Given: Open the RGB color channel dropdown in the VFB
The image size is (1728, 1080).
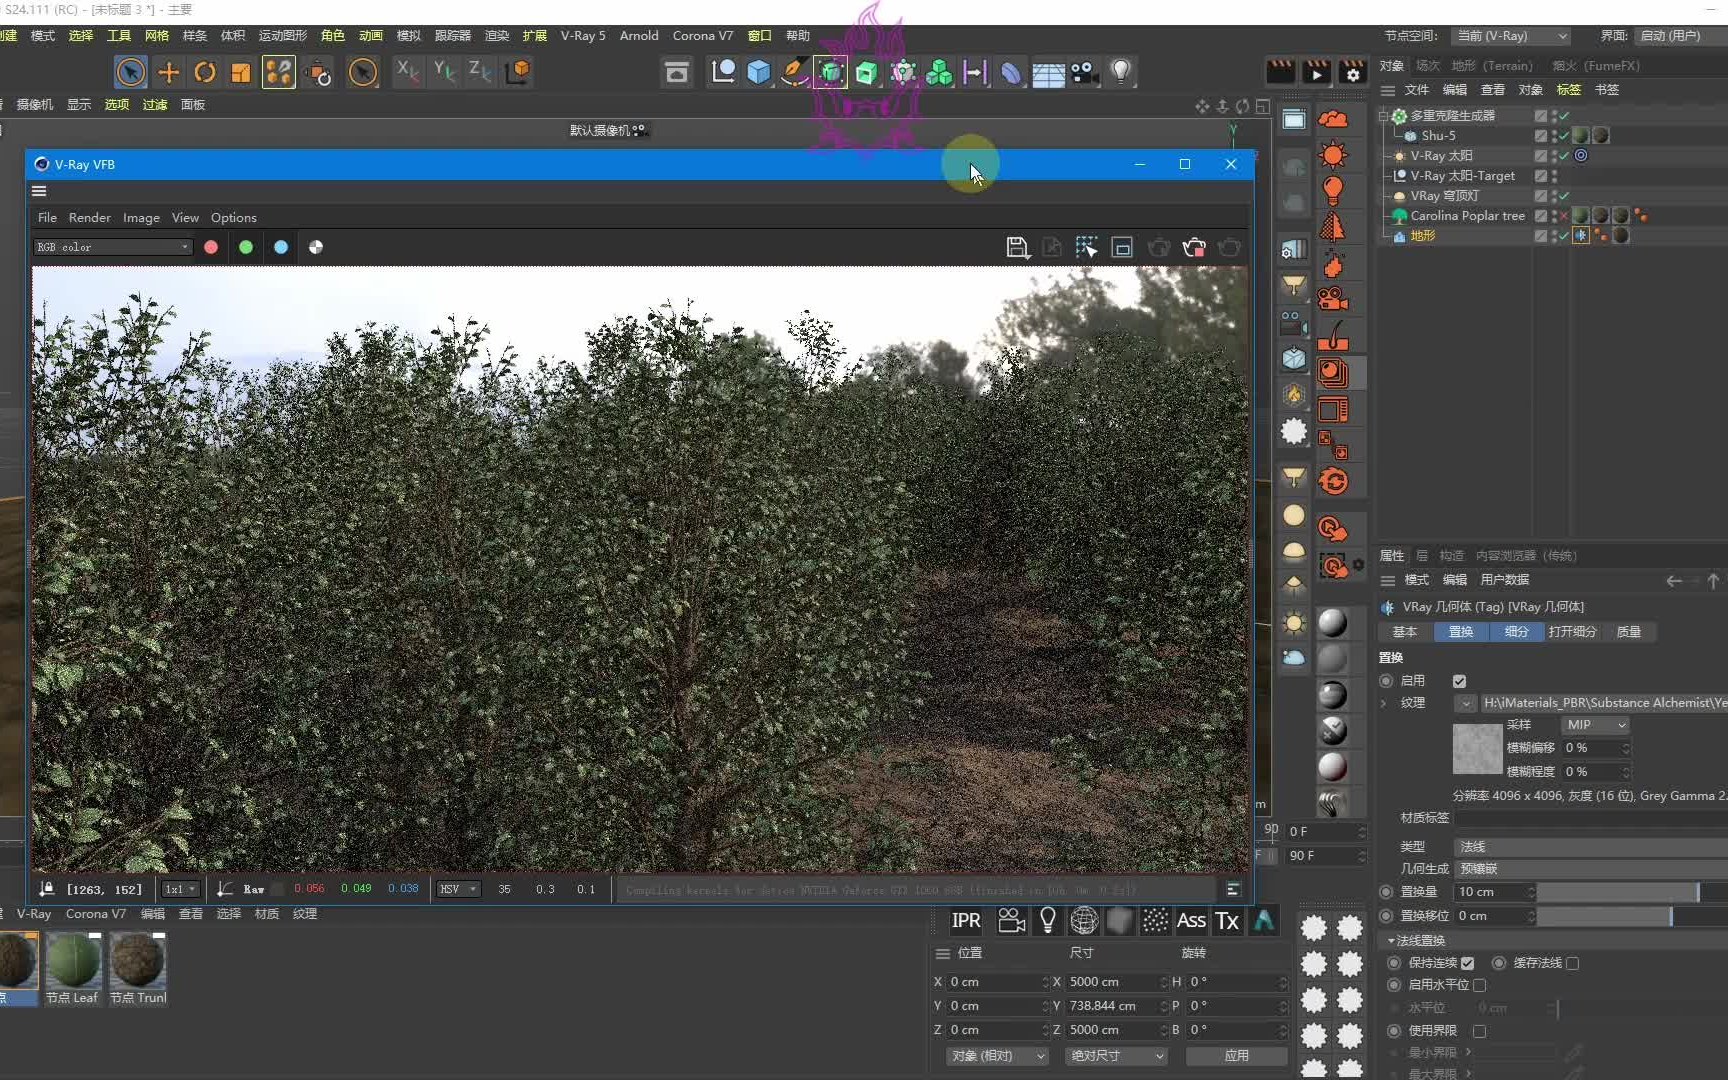Looking at the screenshot, I should click(x=112, y=247).
